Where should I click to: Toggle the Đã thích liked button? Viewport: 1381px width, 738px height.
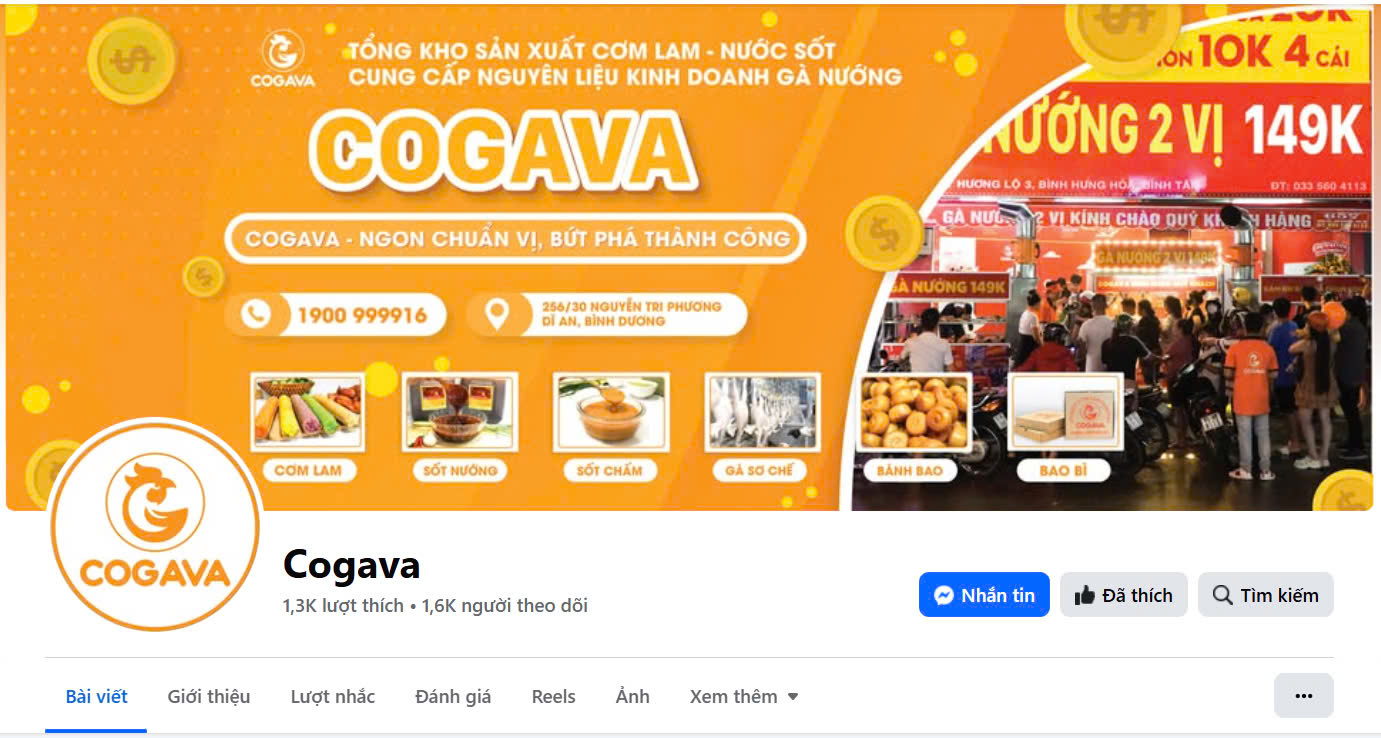tap(1123, 595)
